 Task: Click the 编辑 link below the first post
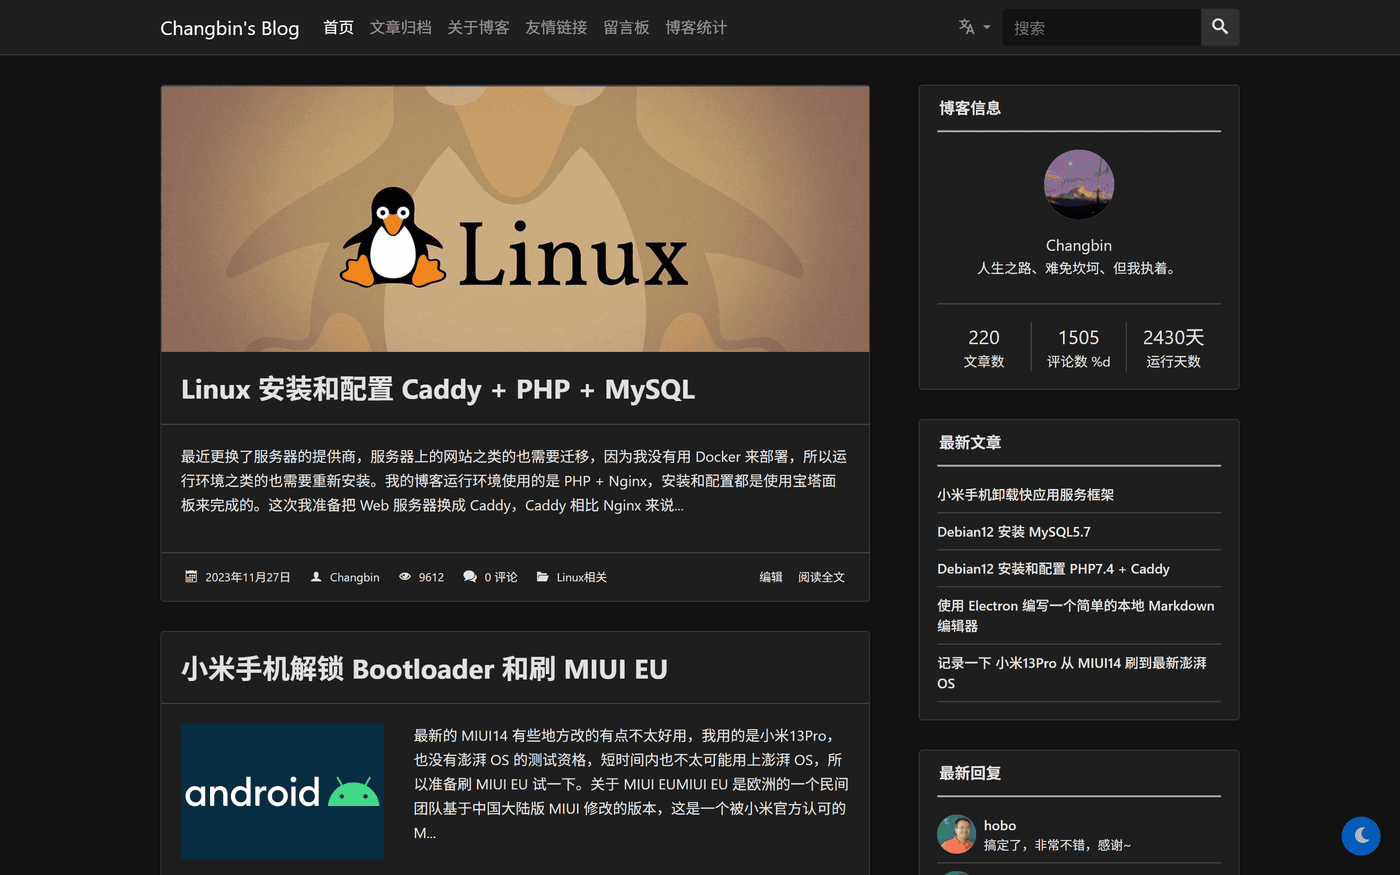[x=770, y=576]
